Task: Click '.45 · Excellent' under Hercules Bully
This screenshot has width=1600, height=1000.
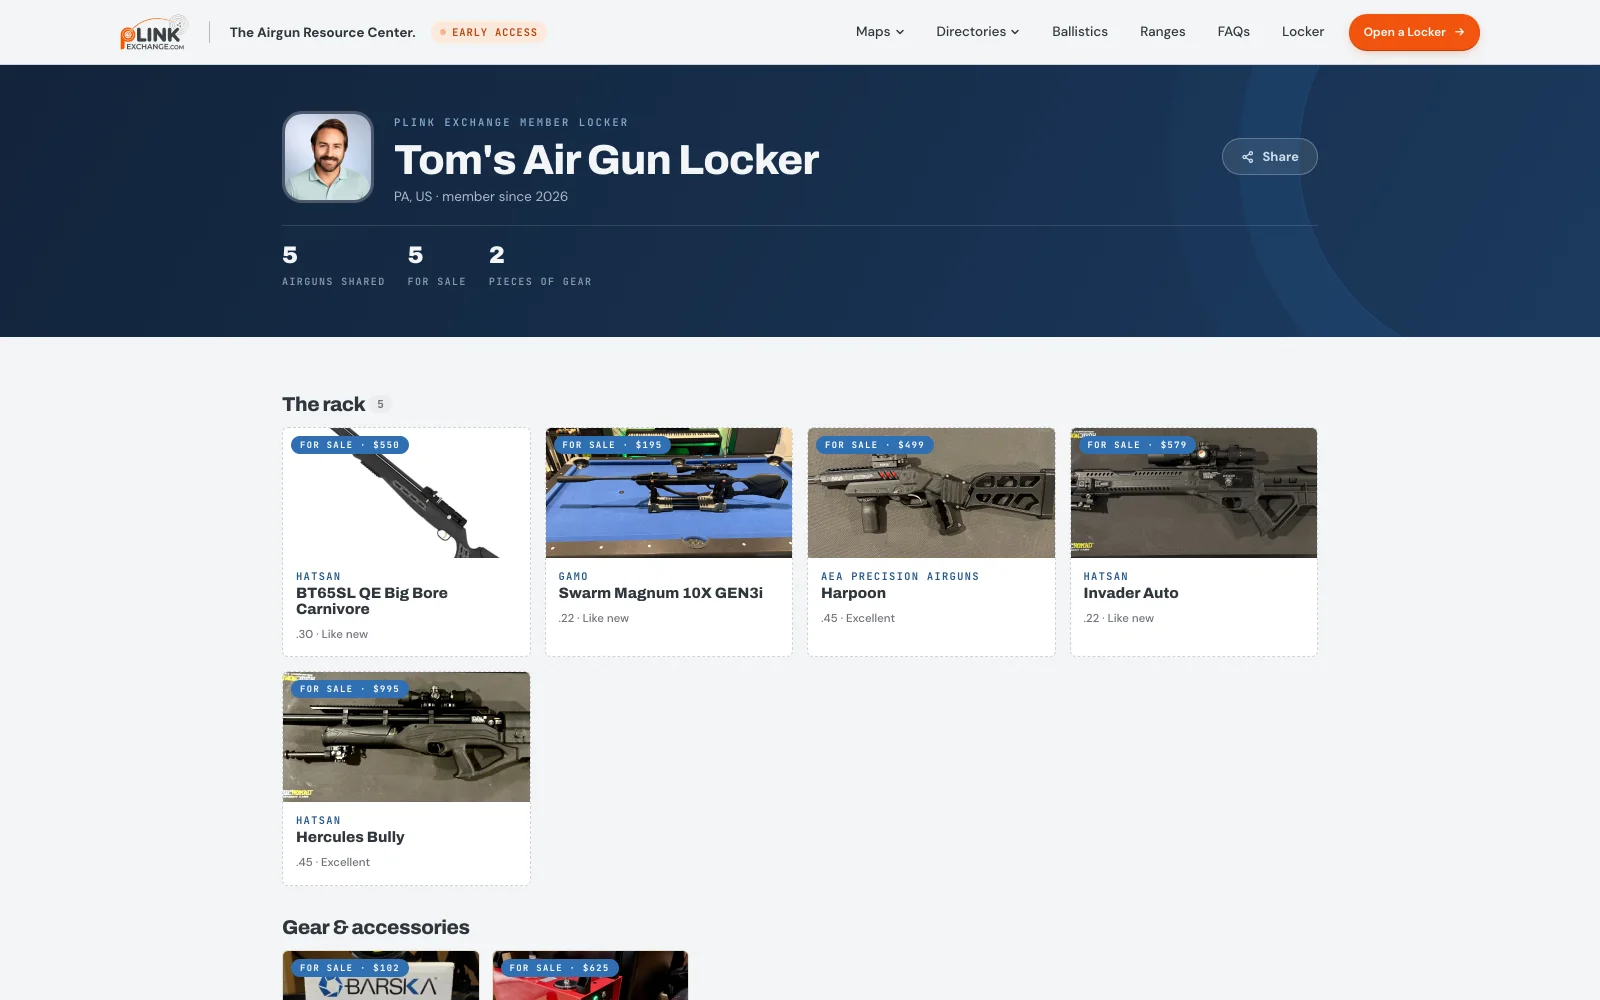Action: coord(333,862)
